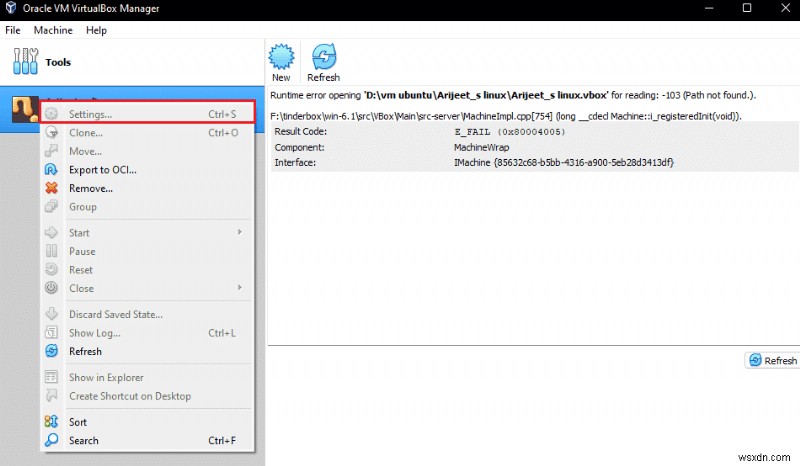The width and height of the screenshot is (800, 466).
Task: Click the Move icon in context menu
Action: (51, 151)
